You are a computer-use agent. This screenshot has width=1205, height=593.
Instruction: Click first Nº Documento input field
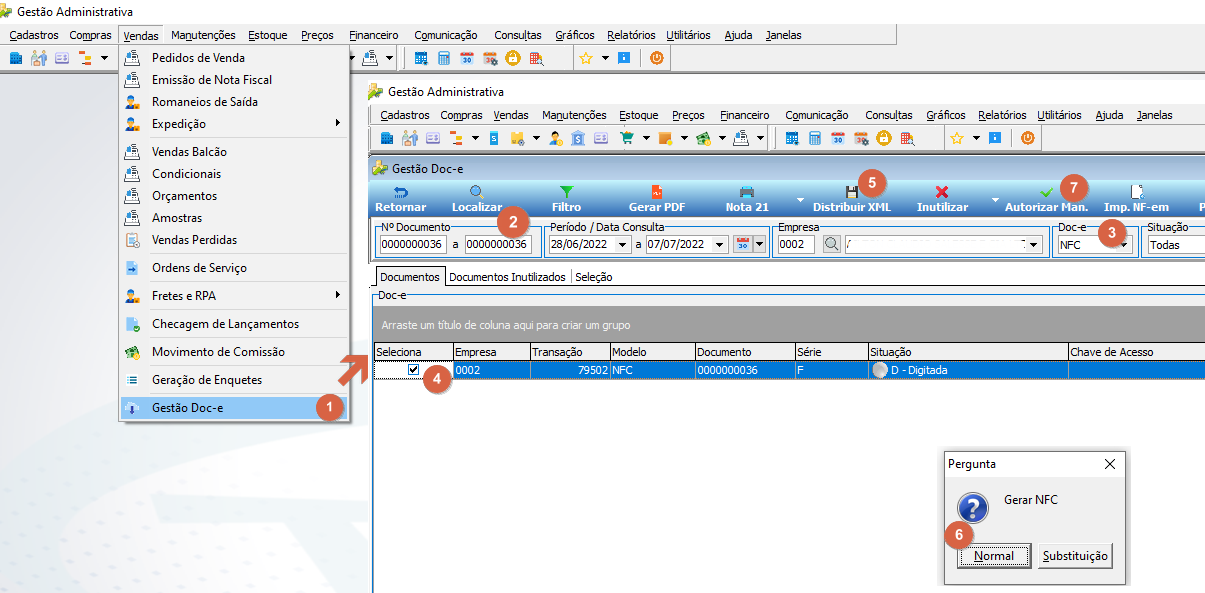point(413,244)
